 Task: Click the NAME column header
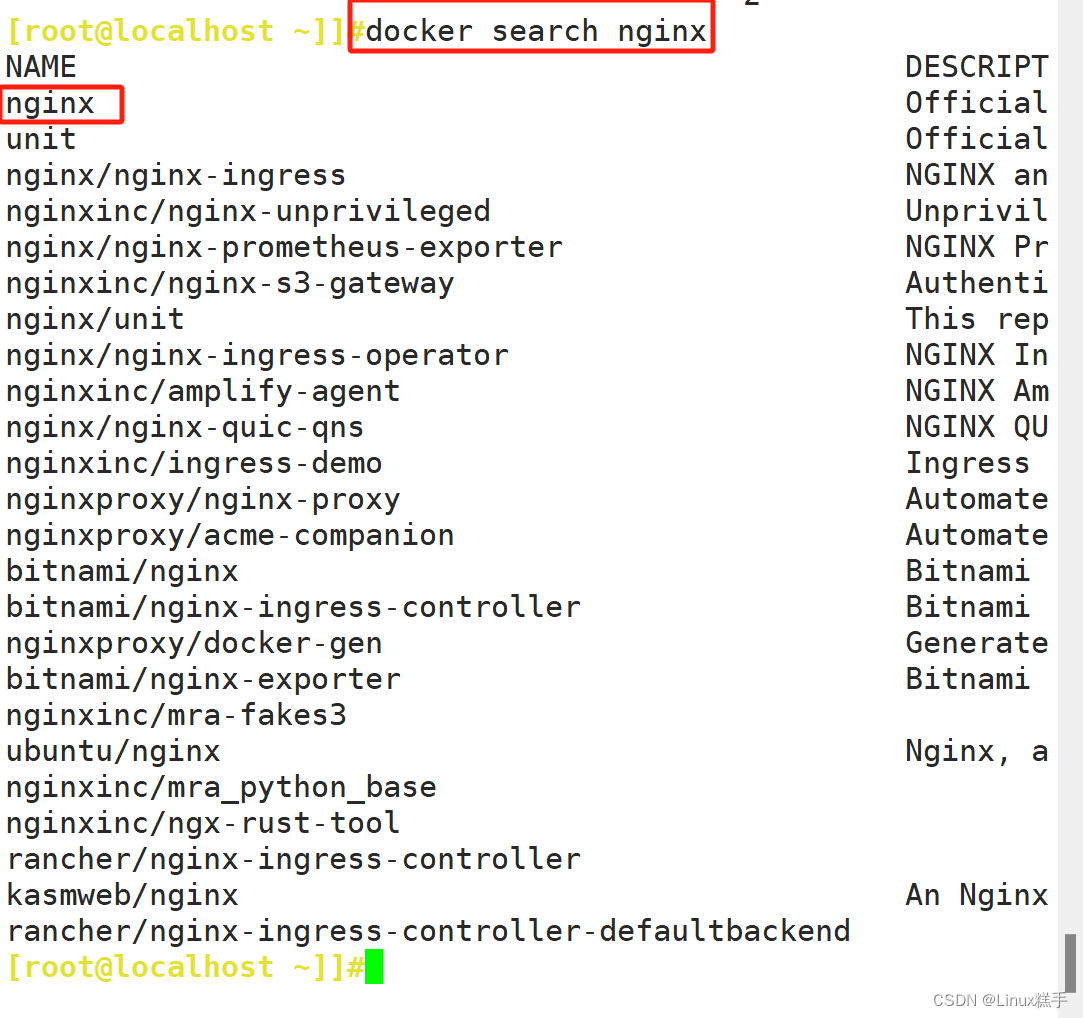point(41,67)
